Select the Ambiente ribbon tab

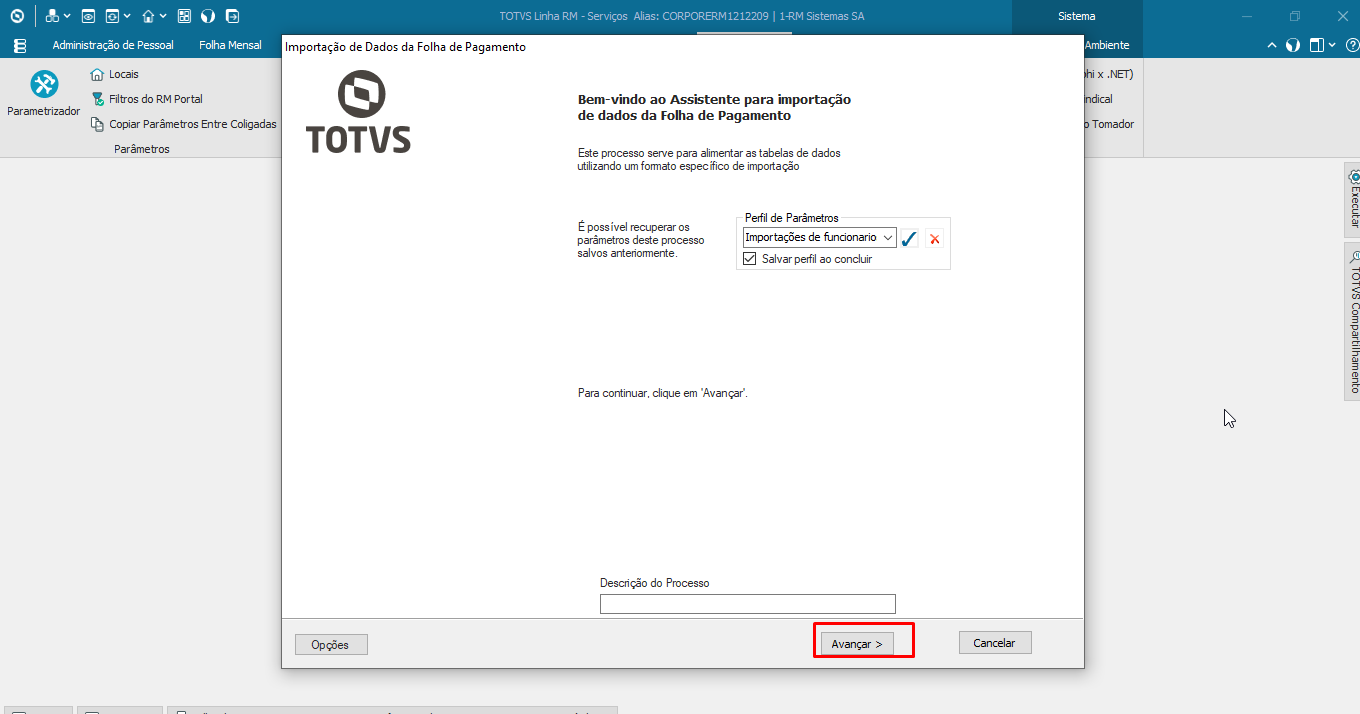(x=1107, y=45)
